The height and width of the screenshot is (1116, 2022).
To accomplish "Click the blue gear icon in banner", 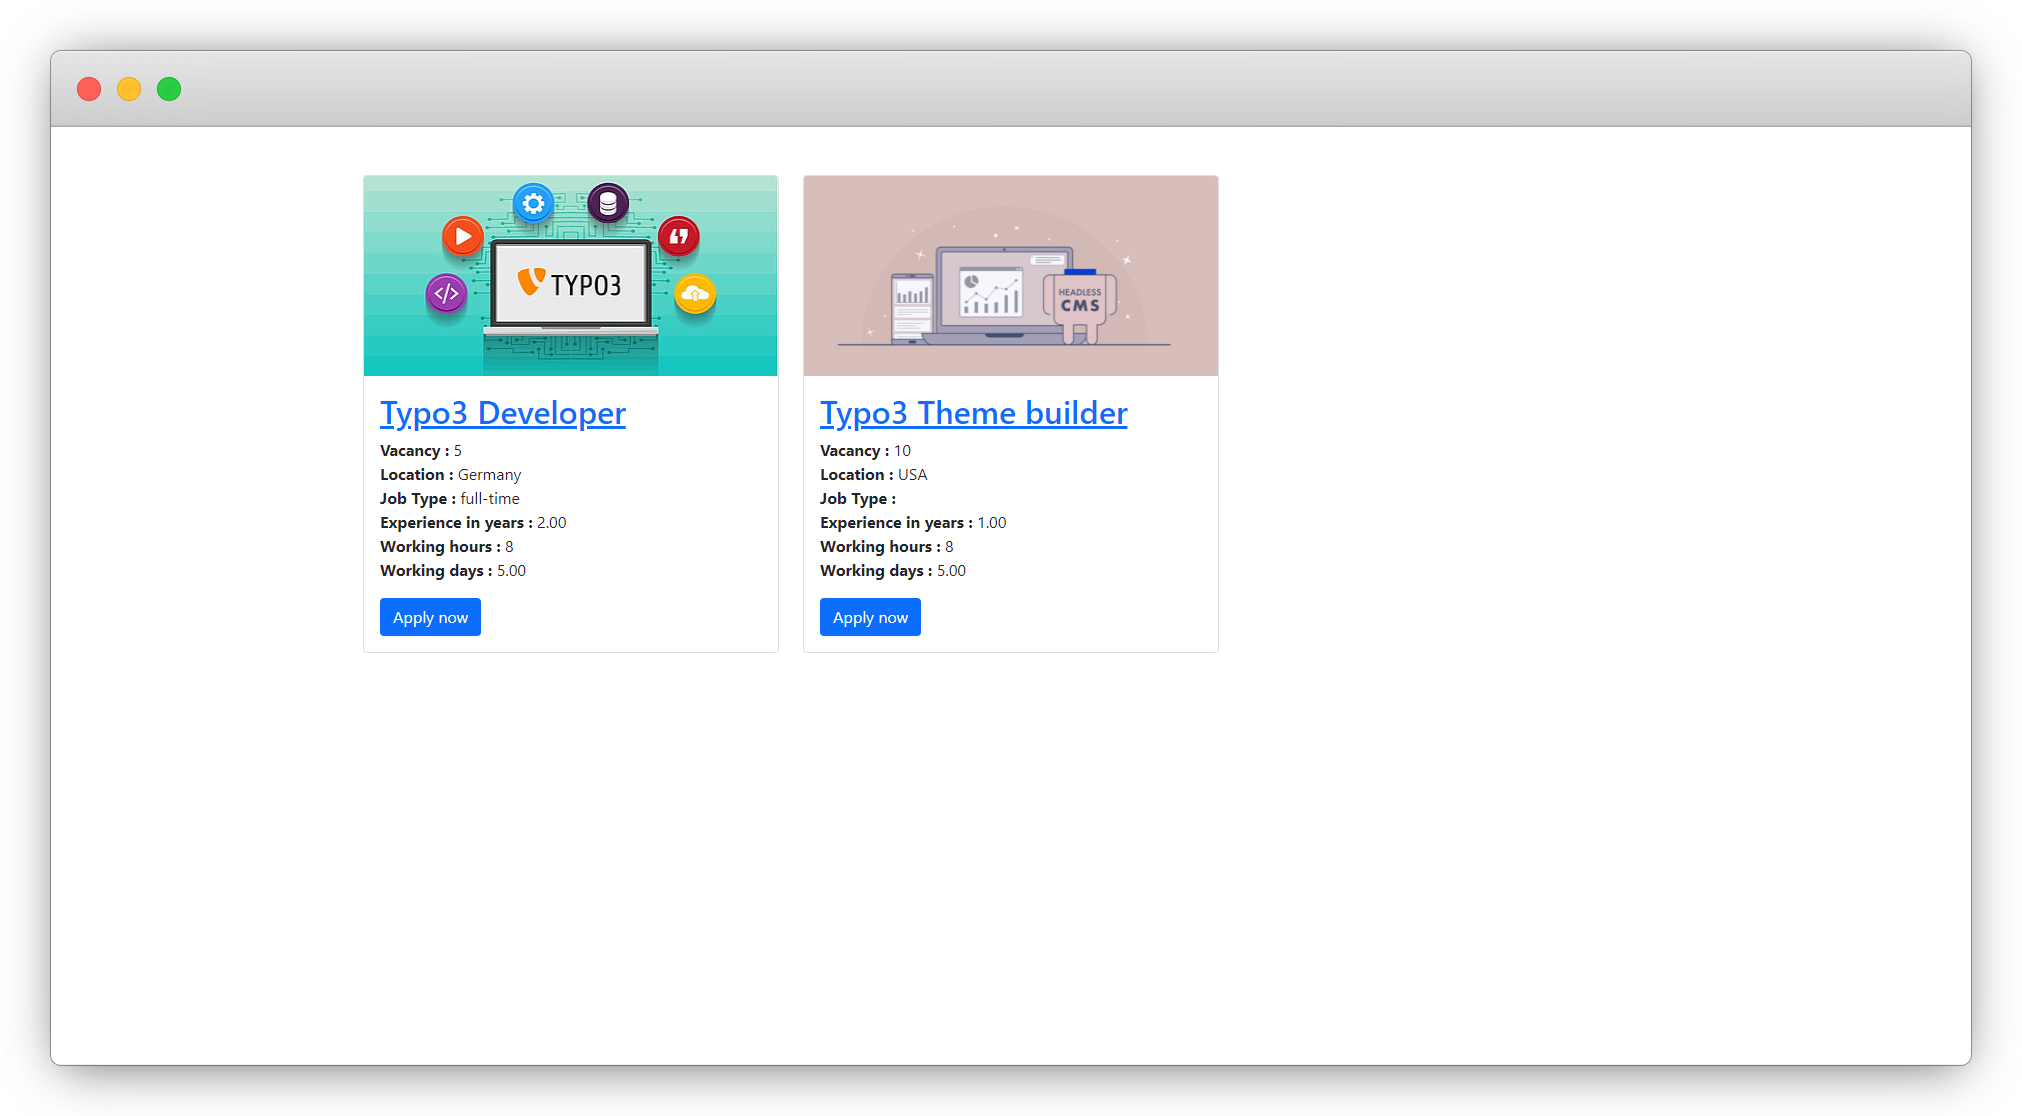I will tap(533, 204).
